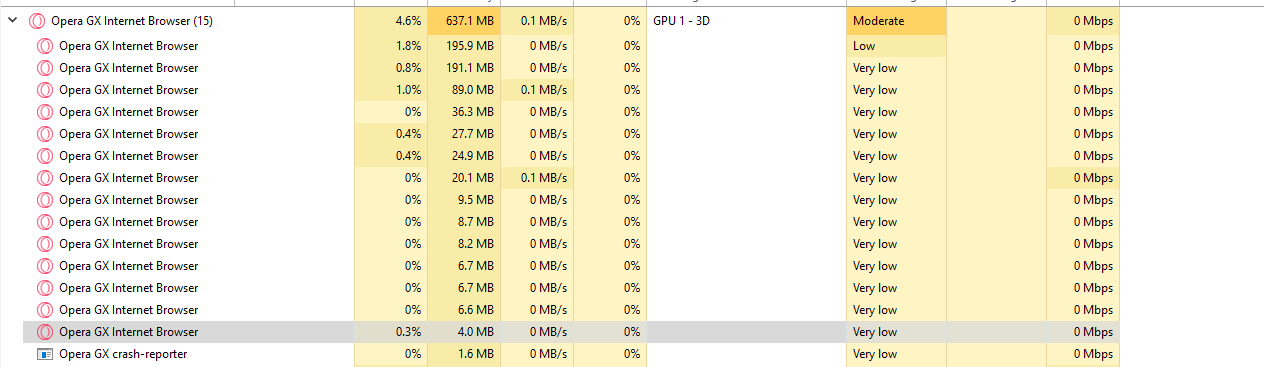This screenshot has width=1264, height=367.
Task: Click the Opera icon on the 20.1 MB process
Action: [x=44, y=178]
